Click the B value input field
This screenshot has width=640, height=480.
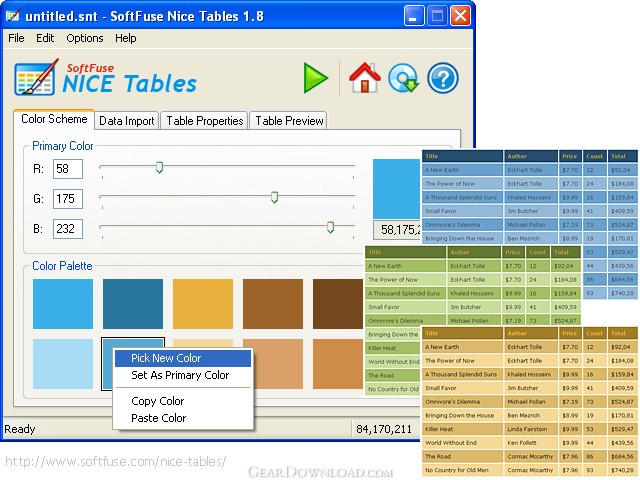[68, 229]
